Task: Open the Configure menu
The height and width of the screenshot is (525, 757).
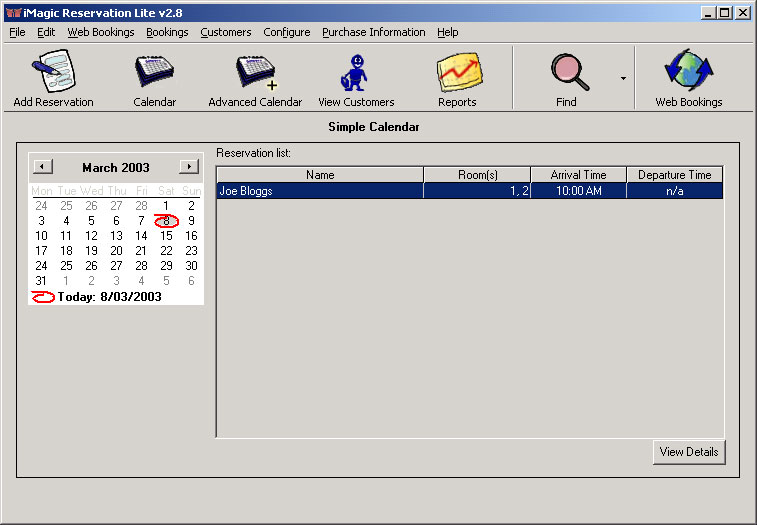Action: (287, 32)
